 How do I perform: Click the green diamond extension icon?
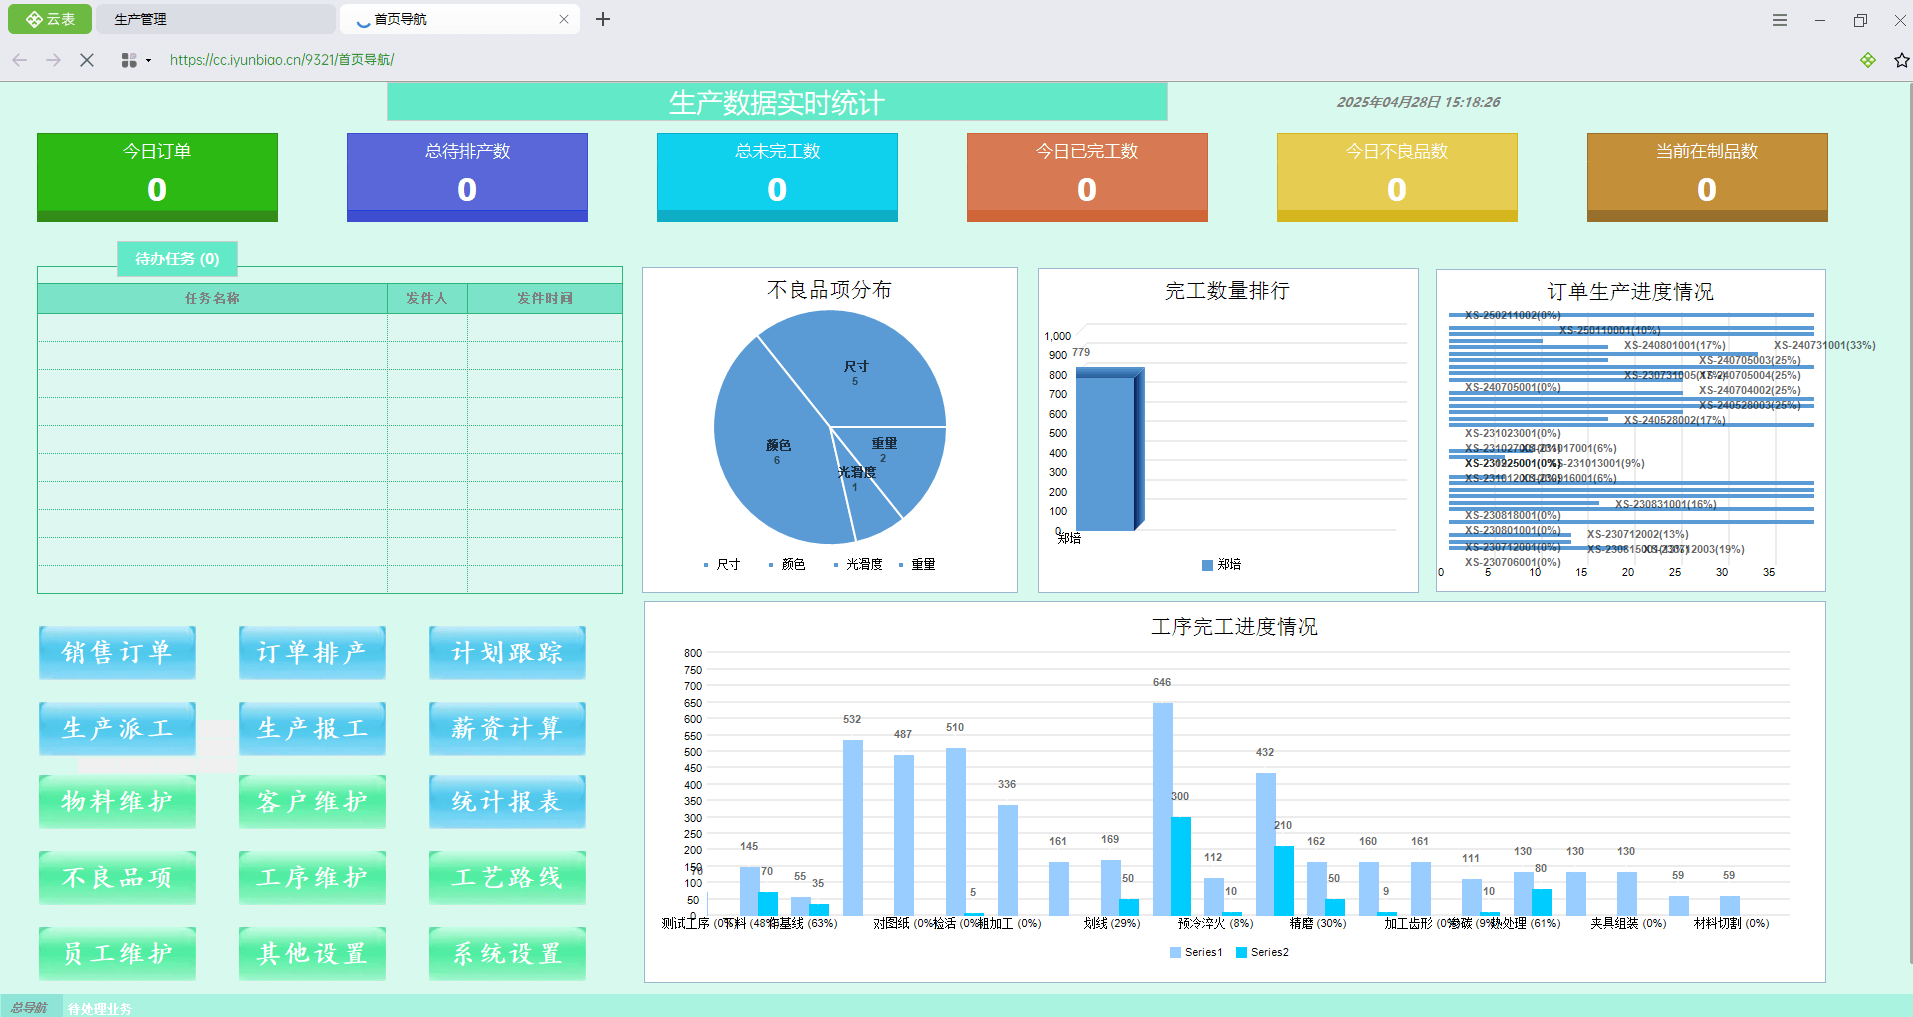(1867, 60)
